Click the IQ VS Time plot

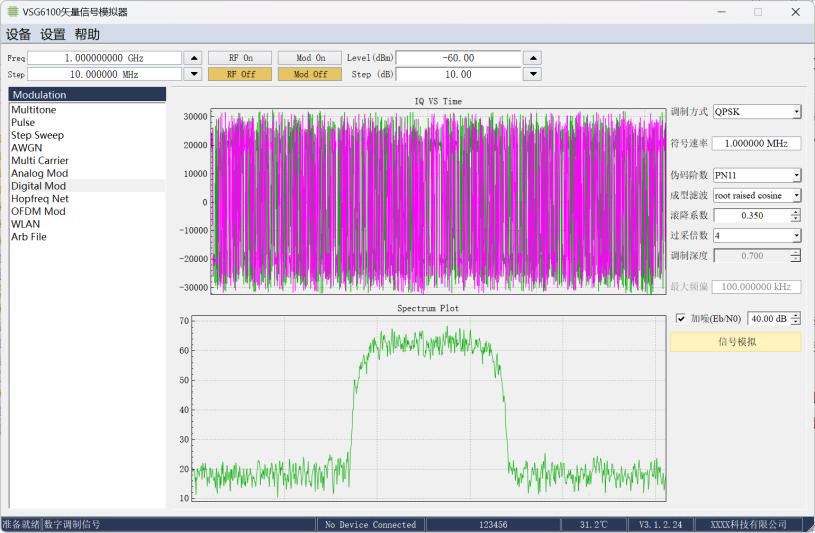[x=438, y=201]
